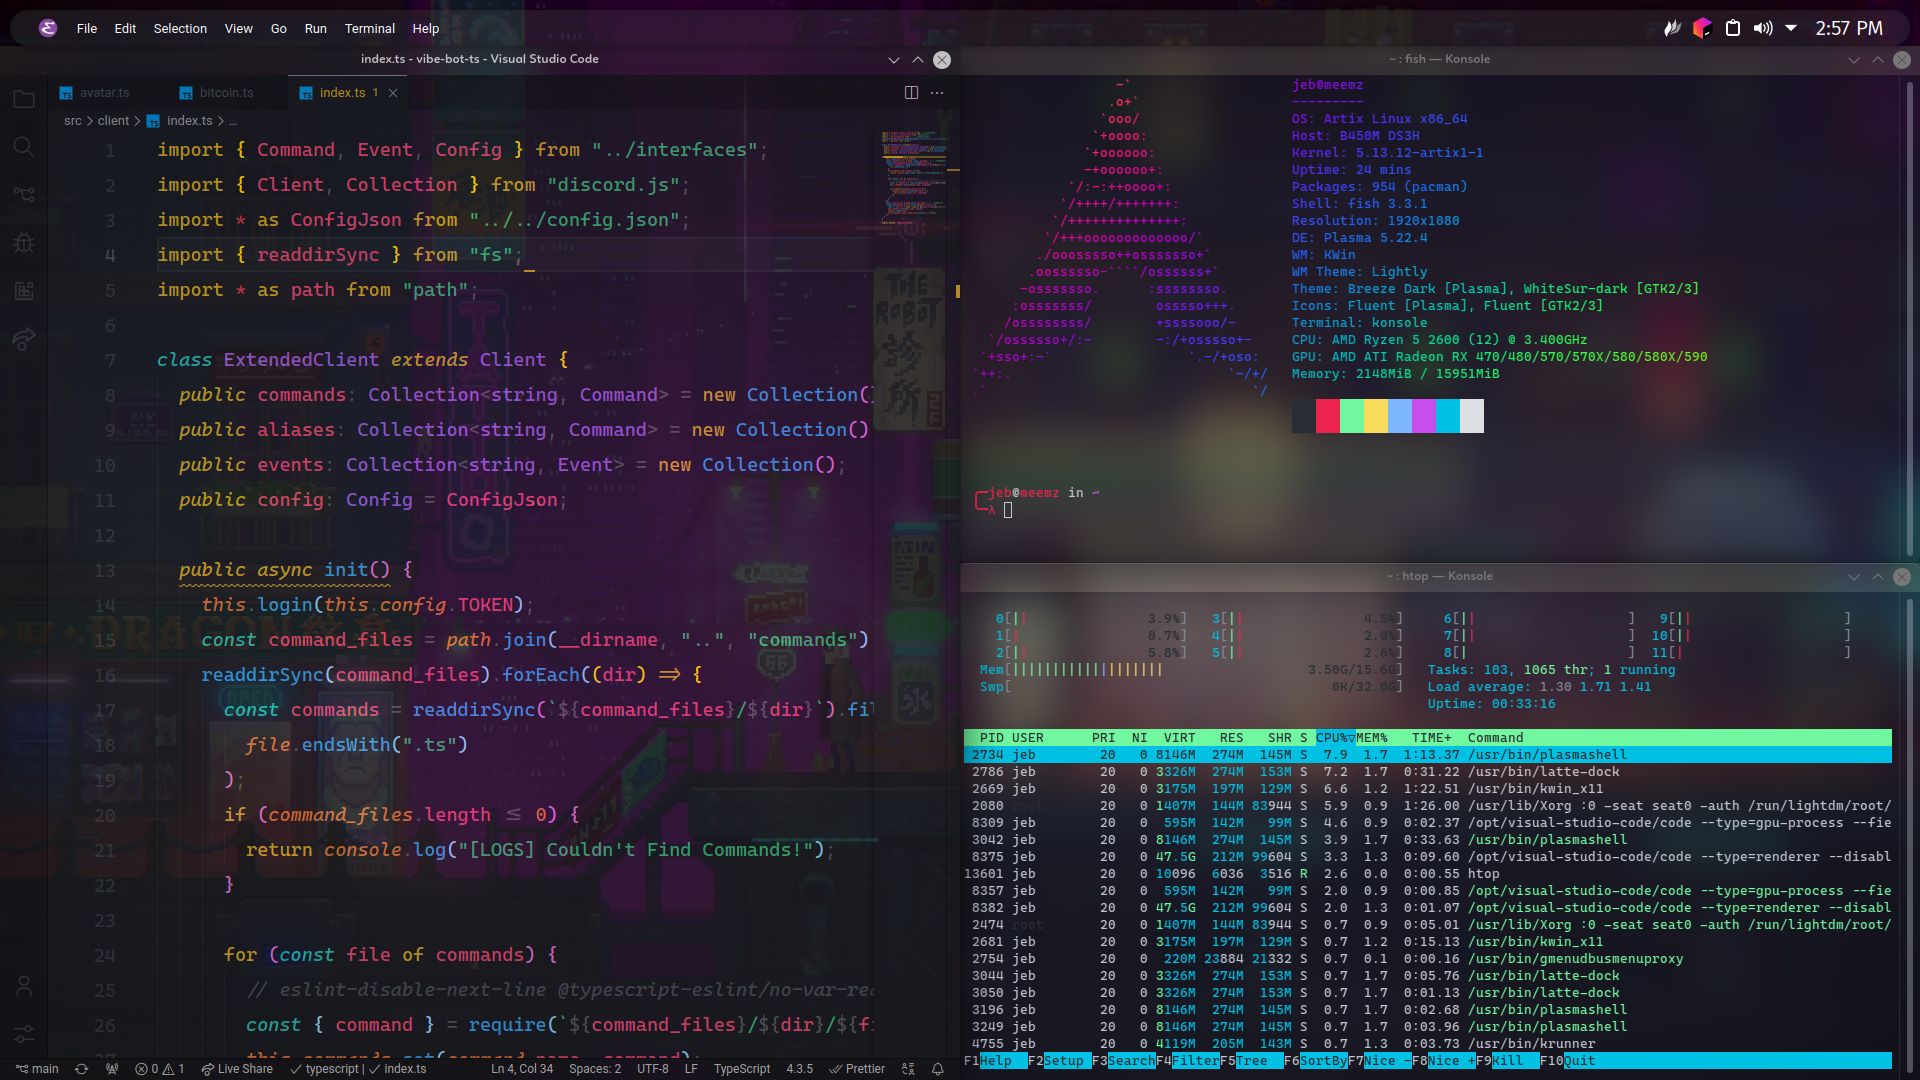
Task: Expand the system tray dropdown arrow
Action: pos(1789,28)
